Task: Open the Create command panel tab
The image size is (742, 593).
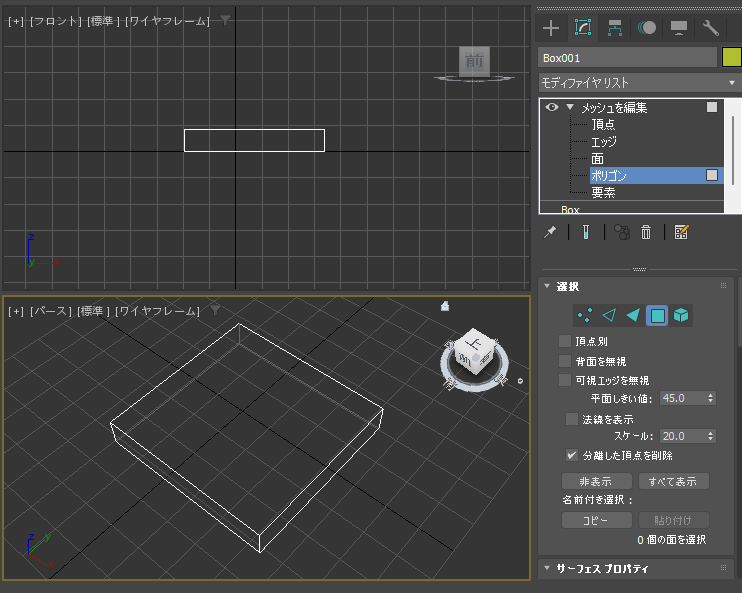Action: point(550,28)
